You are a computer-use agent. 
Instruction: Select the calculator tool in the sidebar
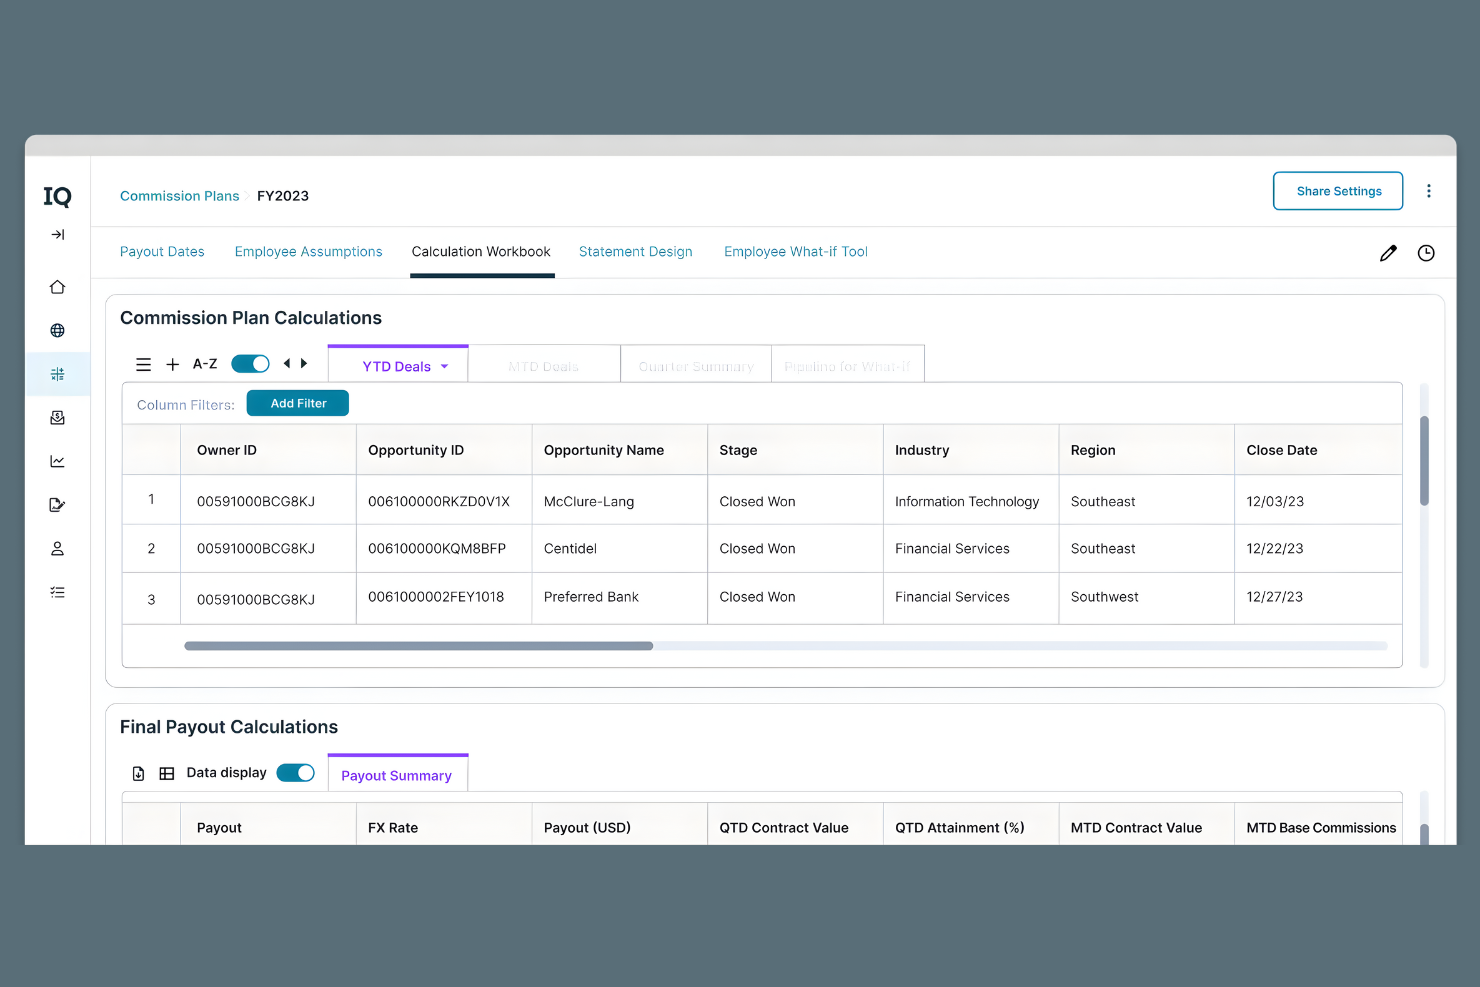pyautogui.click(x=57, y=373)
